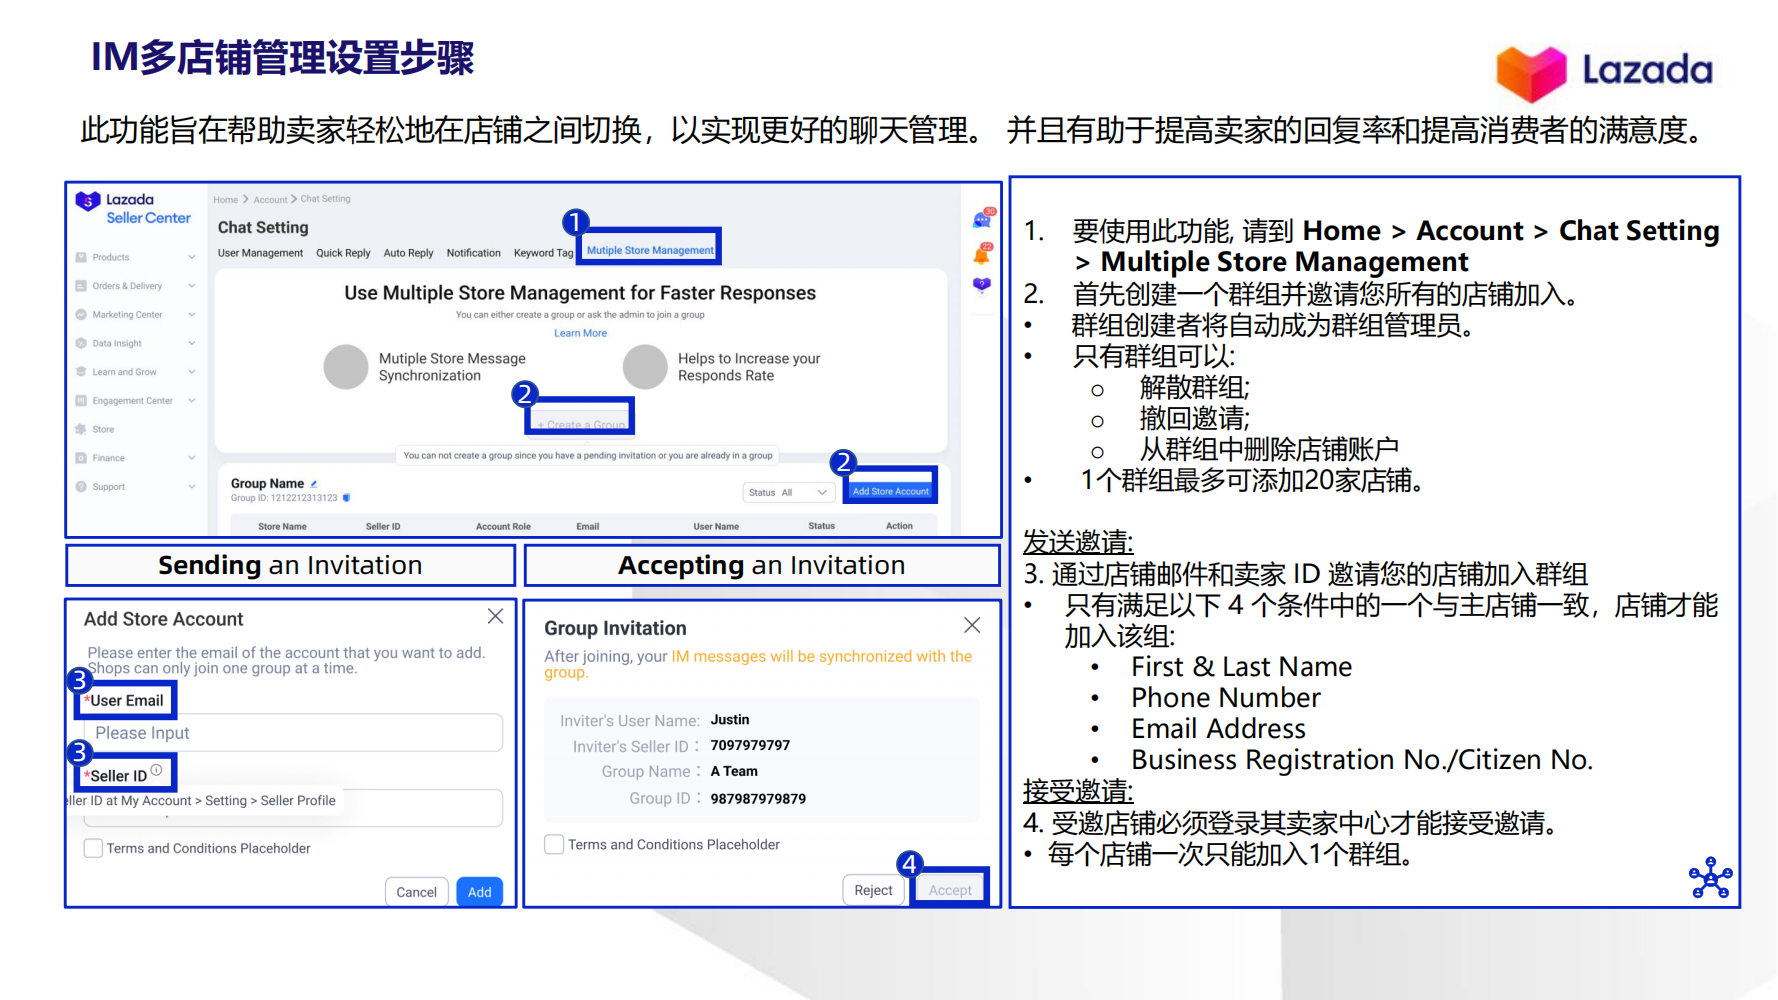This screenshot has height=1000, width=1778.
Task: Expand the Learn and Grow chevron
Action: [x=191, y=372]
